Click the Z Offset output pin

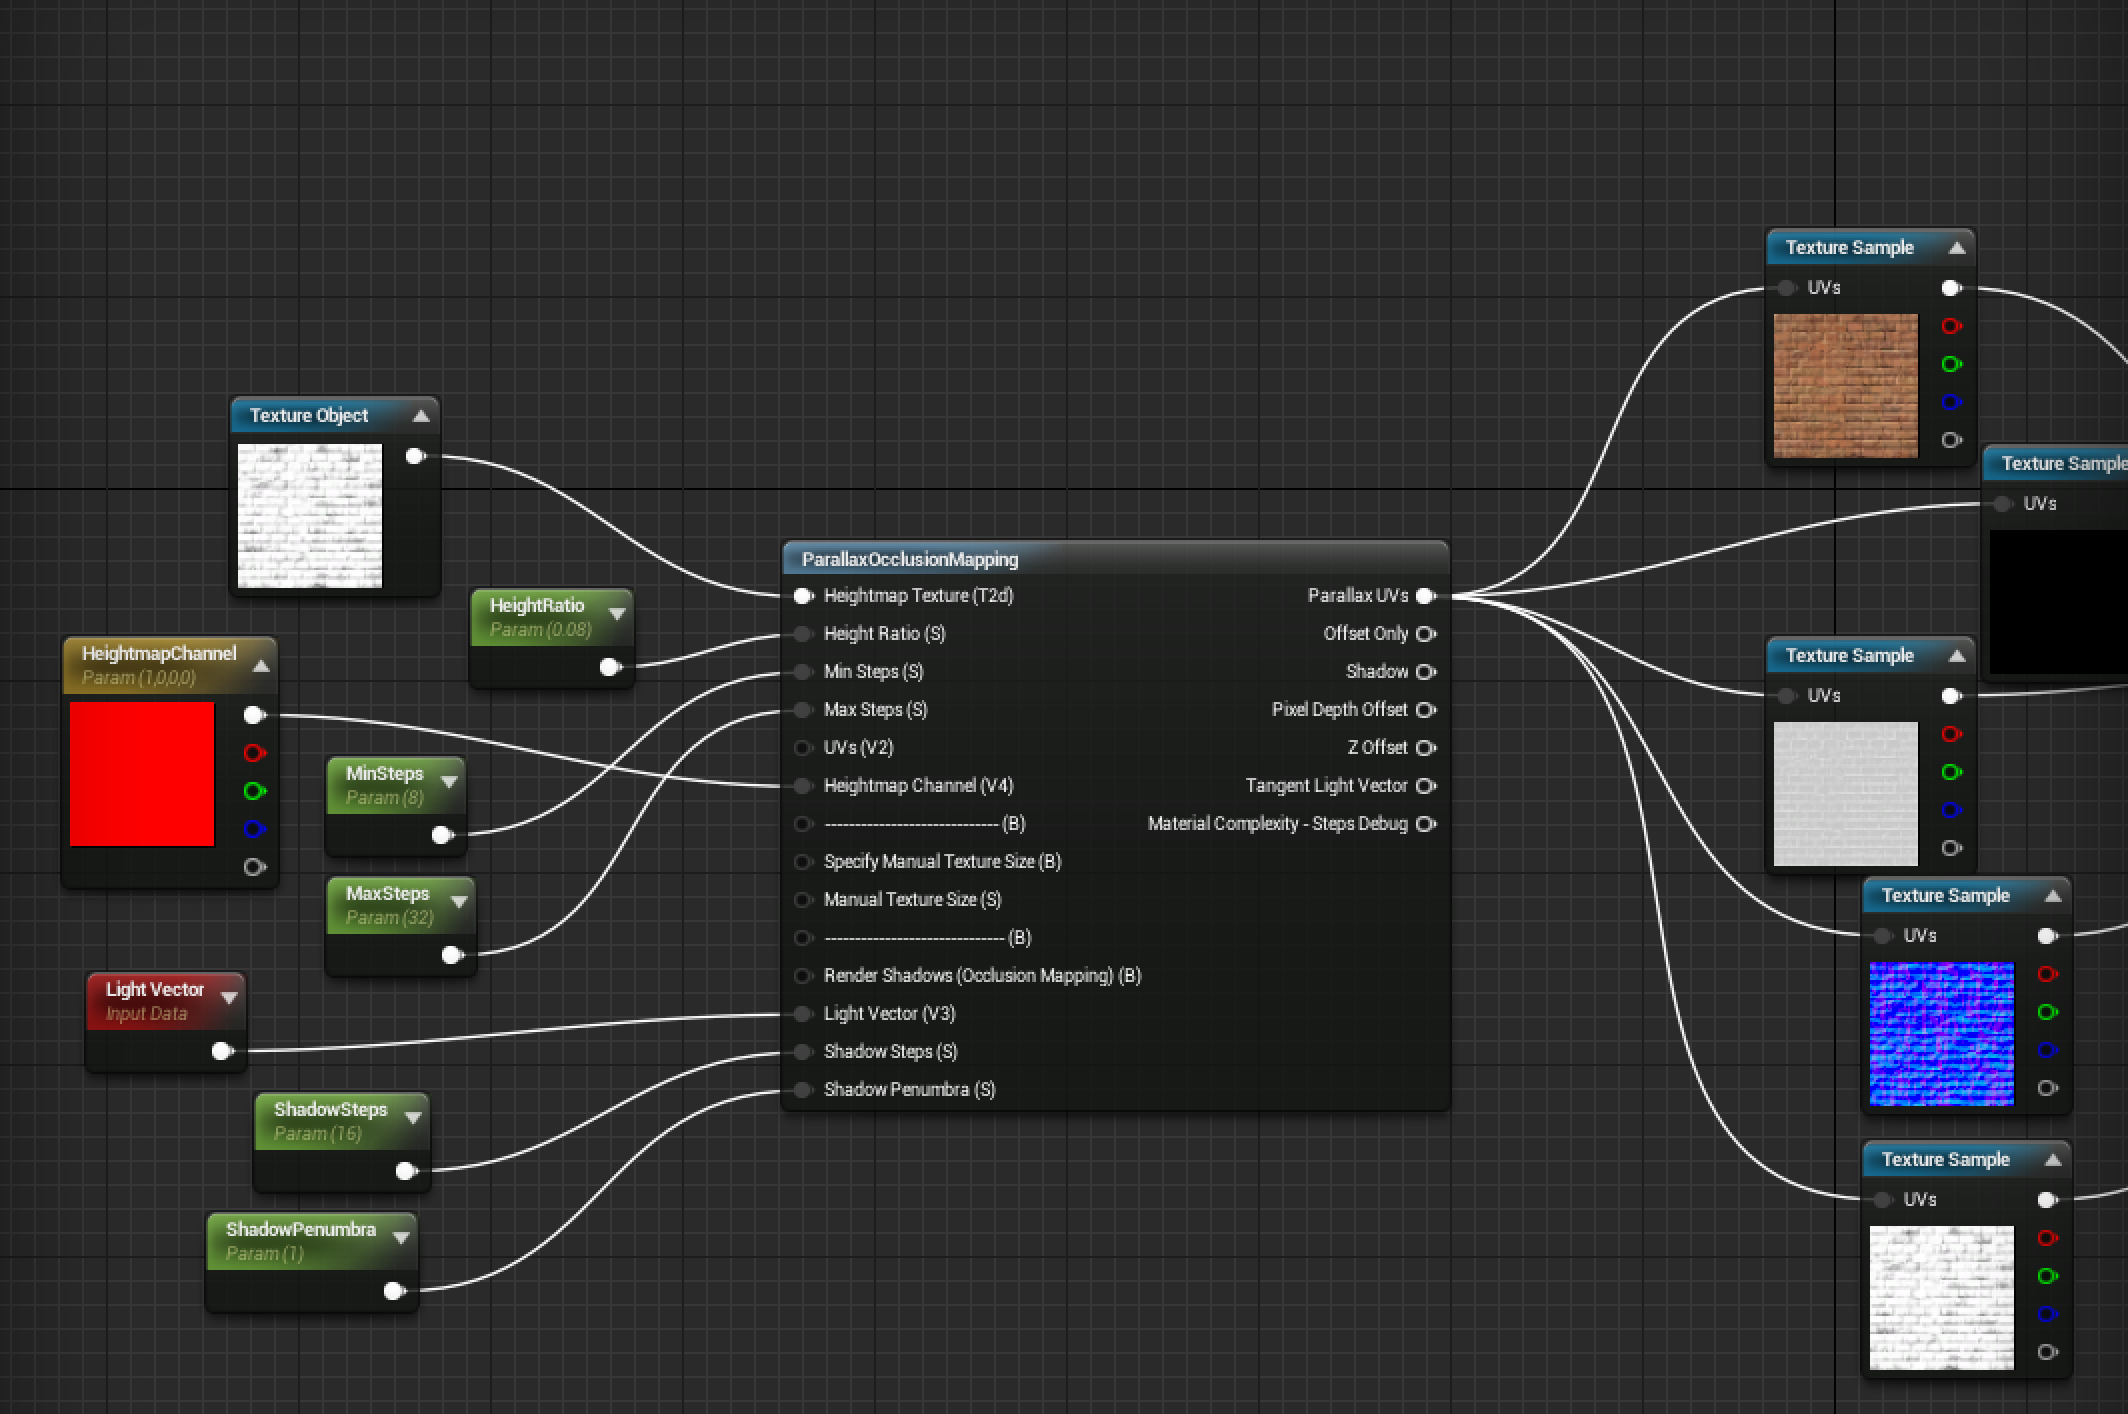pos(1427,747)
